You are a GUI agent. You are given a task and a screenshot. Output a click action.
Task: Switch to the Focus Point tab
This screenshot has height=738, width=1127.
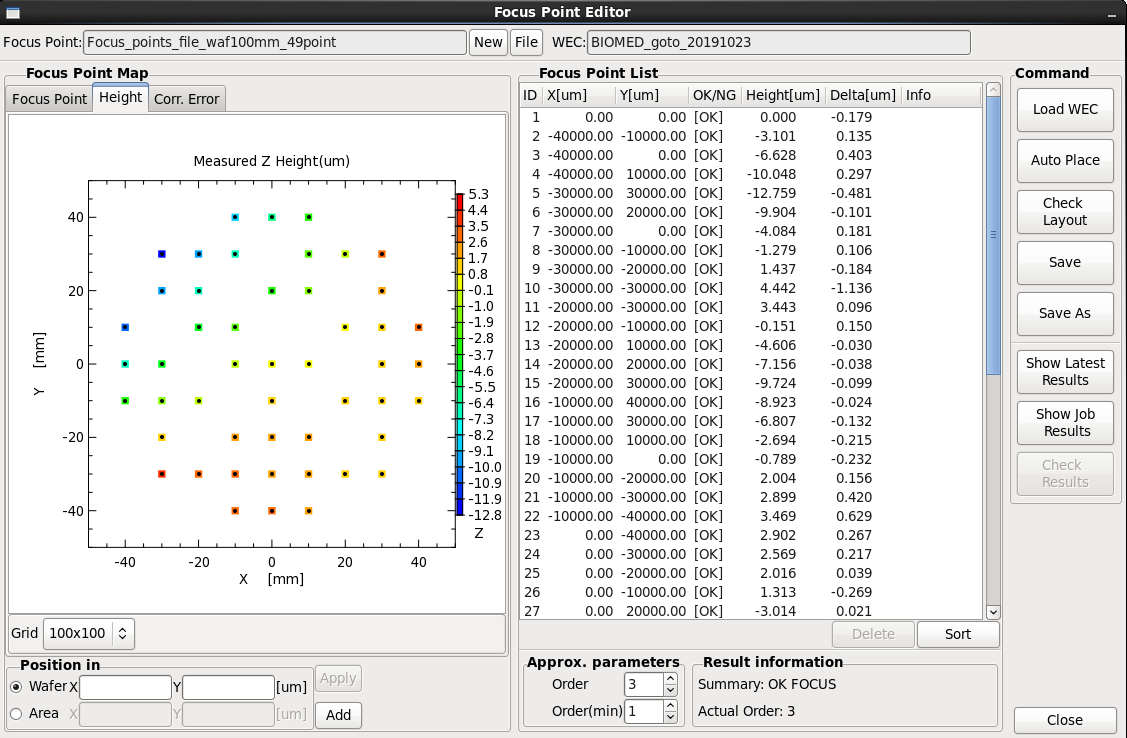[50, 99]
